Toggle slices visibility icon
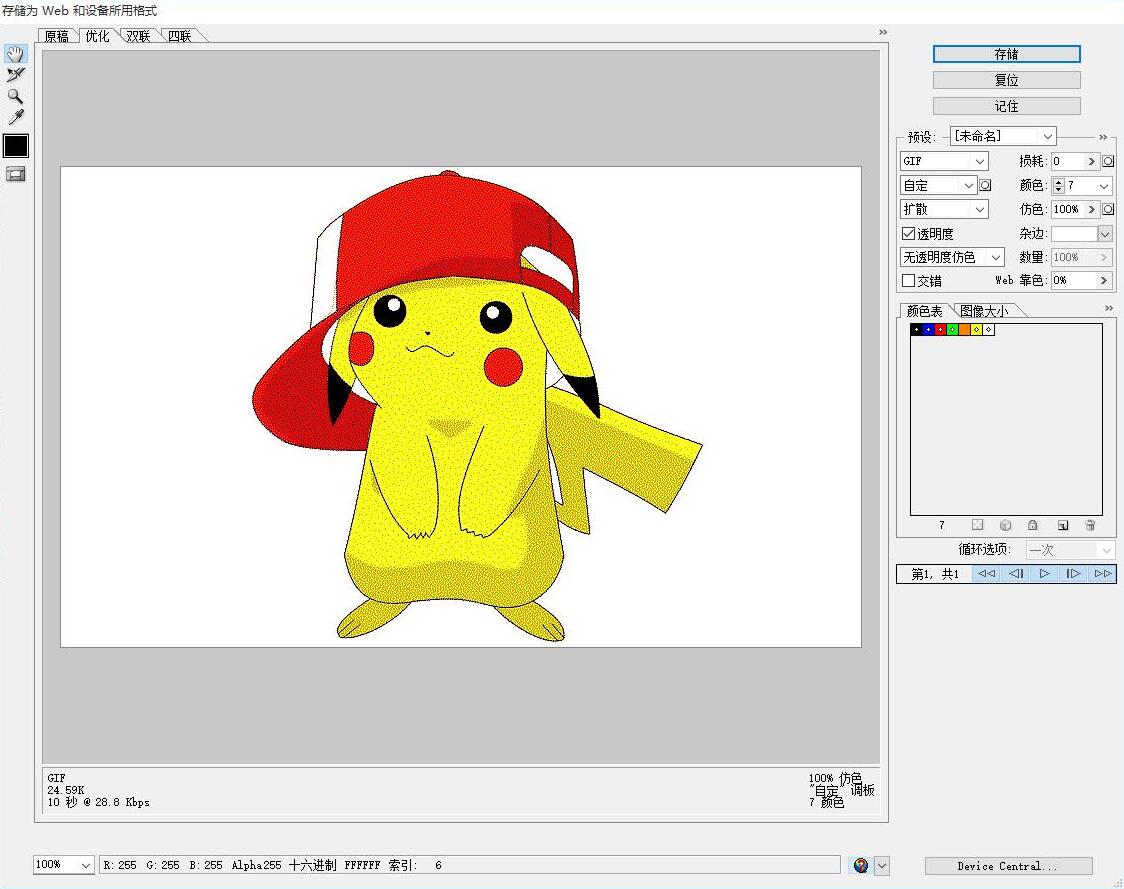 coord(15,174)
